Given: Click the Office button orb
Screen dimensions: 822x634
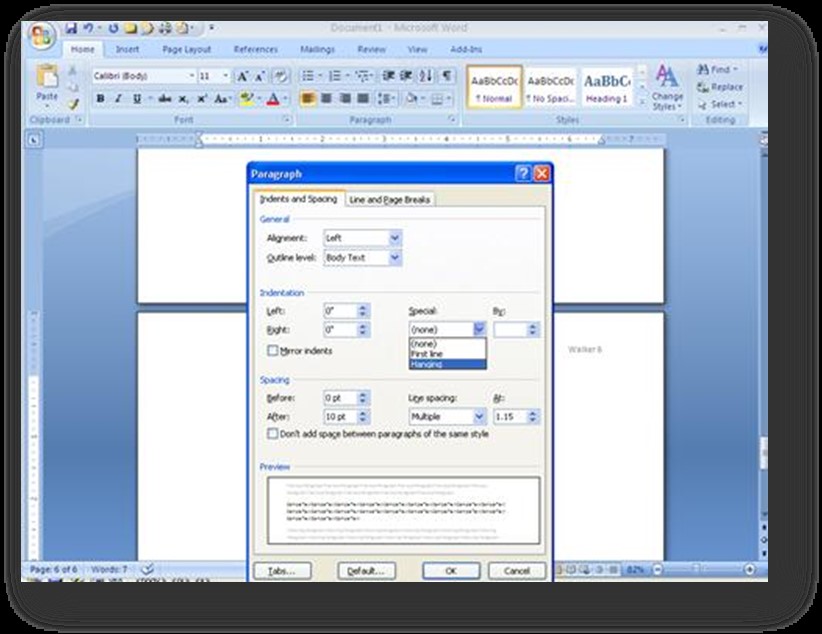Looking at the screenshot, I should point(42,36).
